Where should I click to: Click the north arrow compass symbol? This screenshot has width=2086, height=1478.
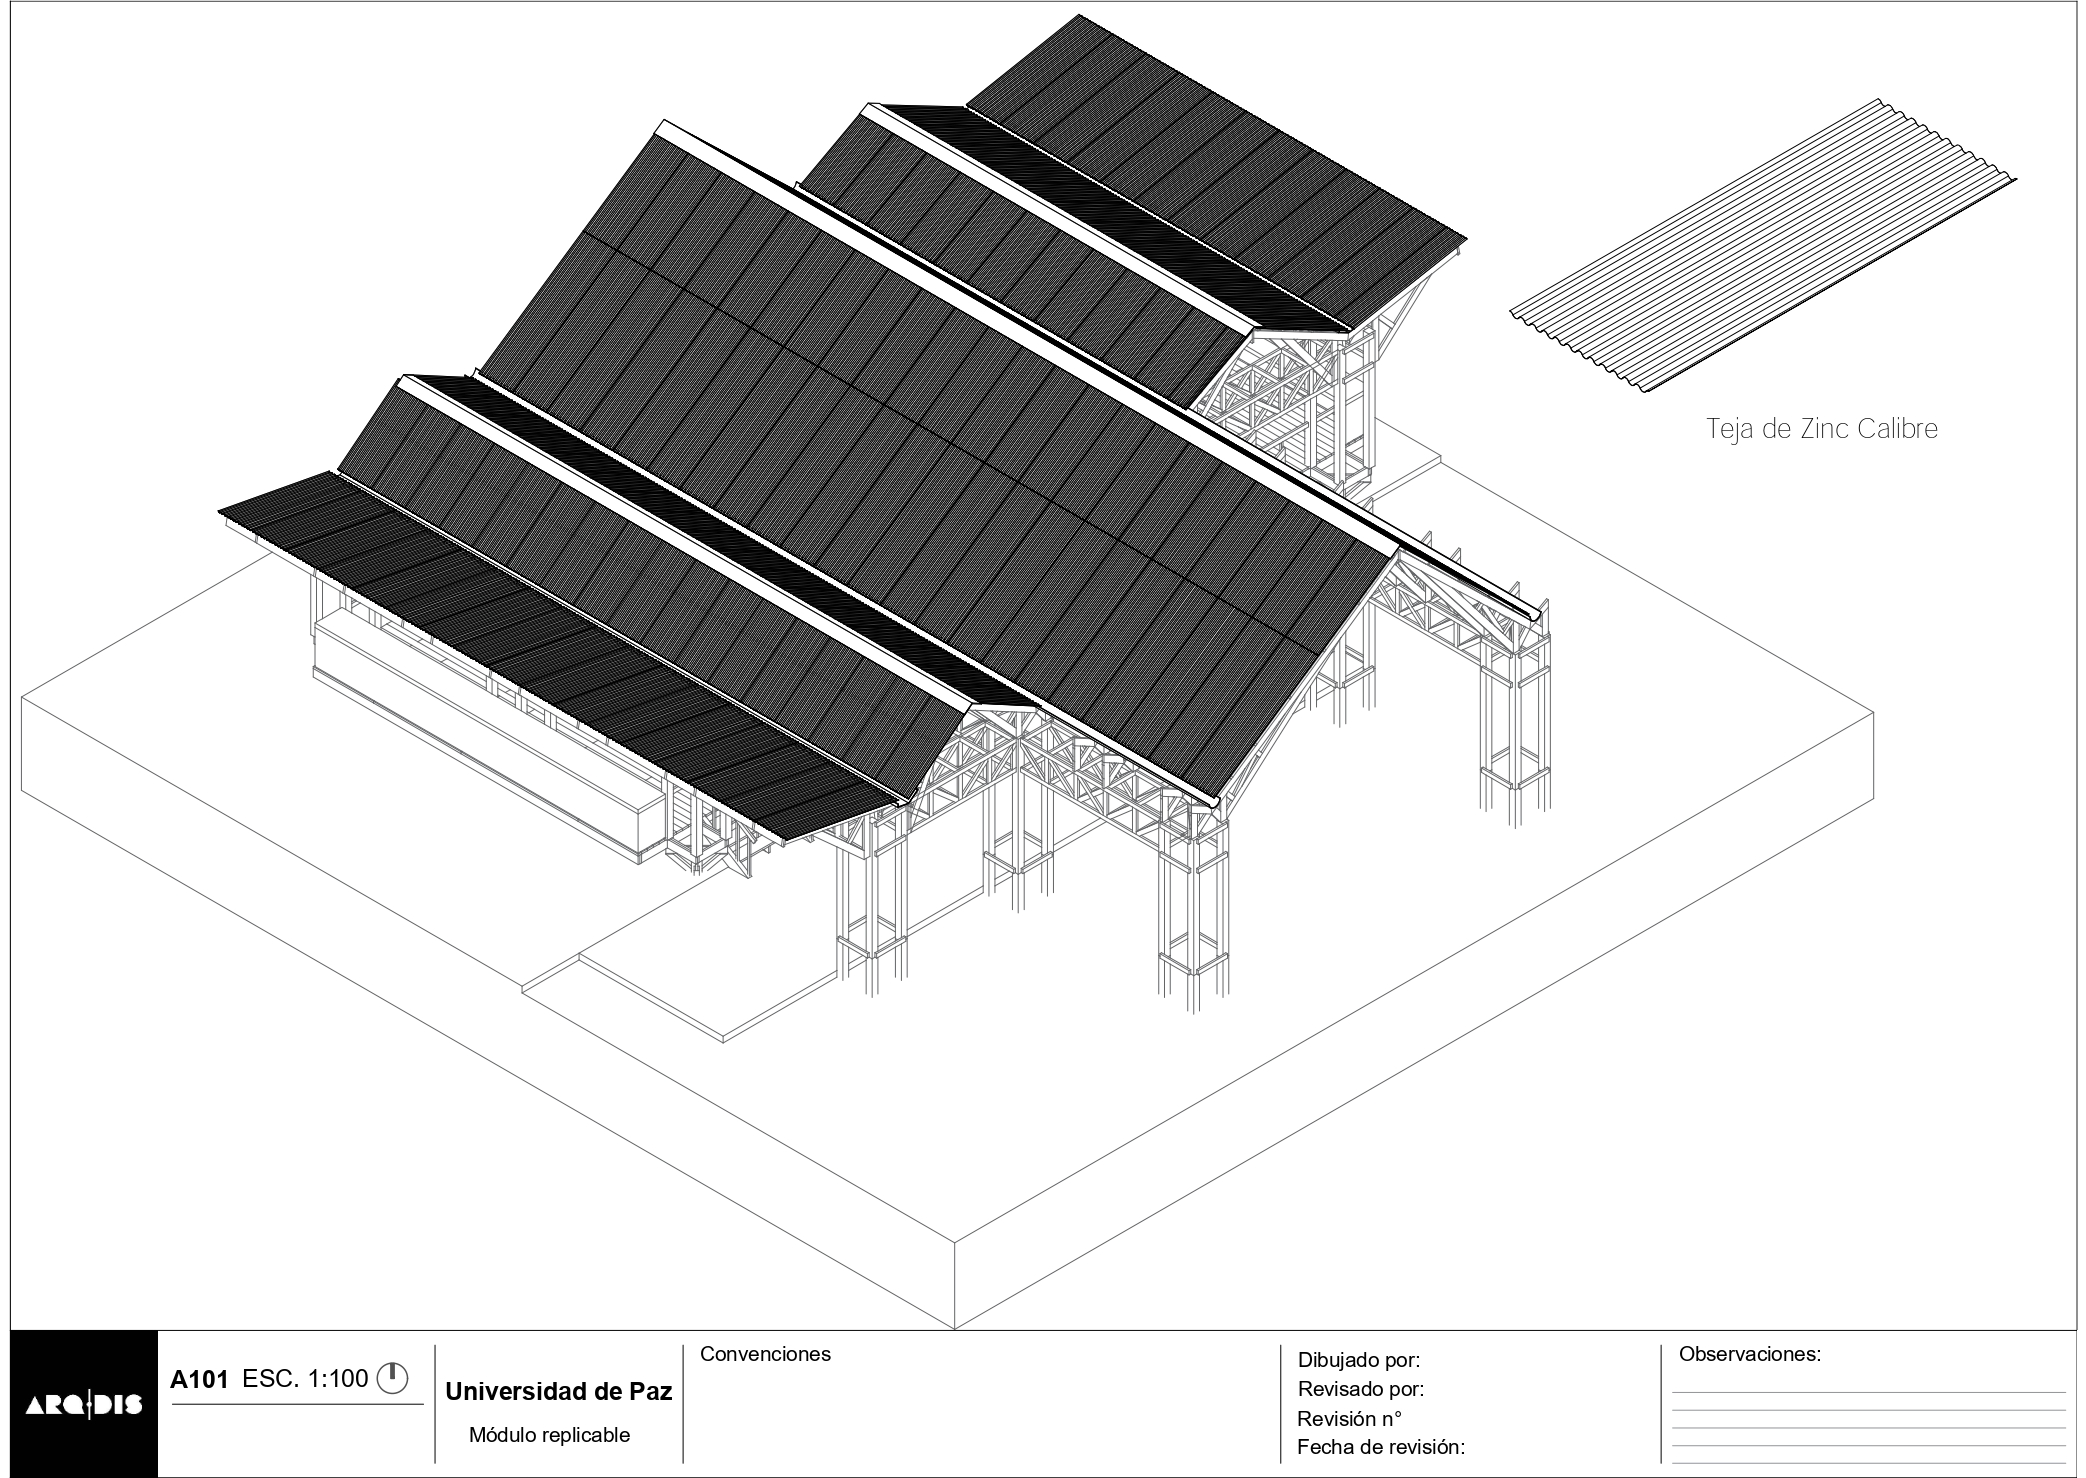(x=393, y=1379)
